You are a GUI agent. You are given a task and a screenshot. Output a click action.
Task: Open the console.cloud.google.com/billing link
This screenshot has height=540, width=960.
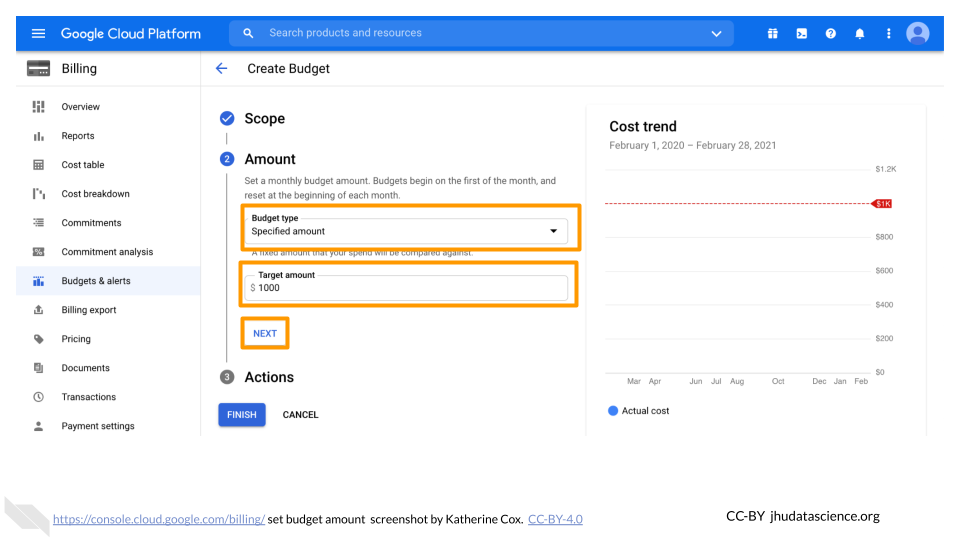click(x=159, y=519)
